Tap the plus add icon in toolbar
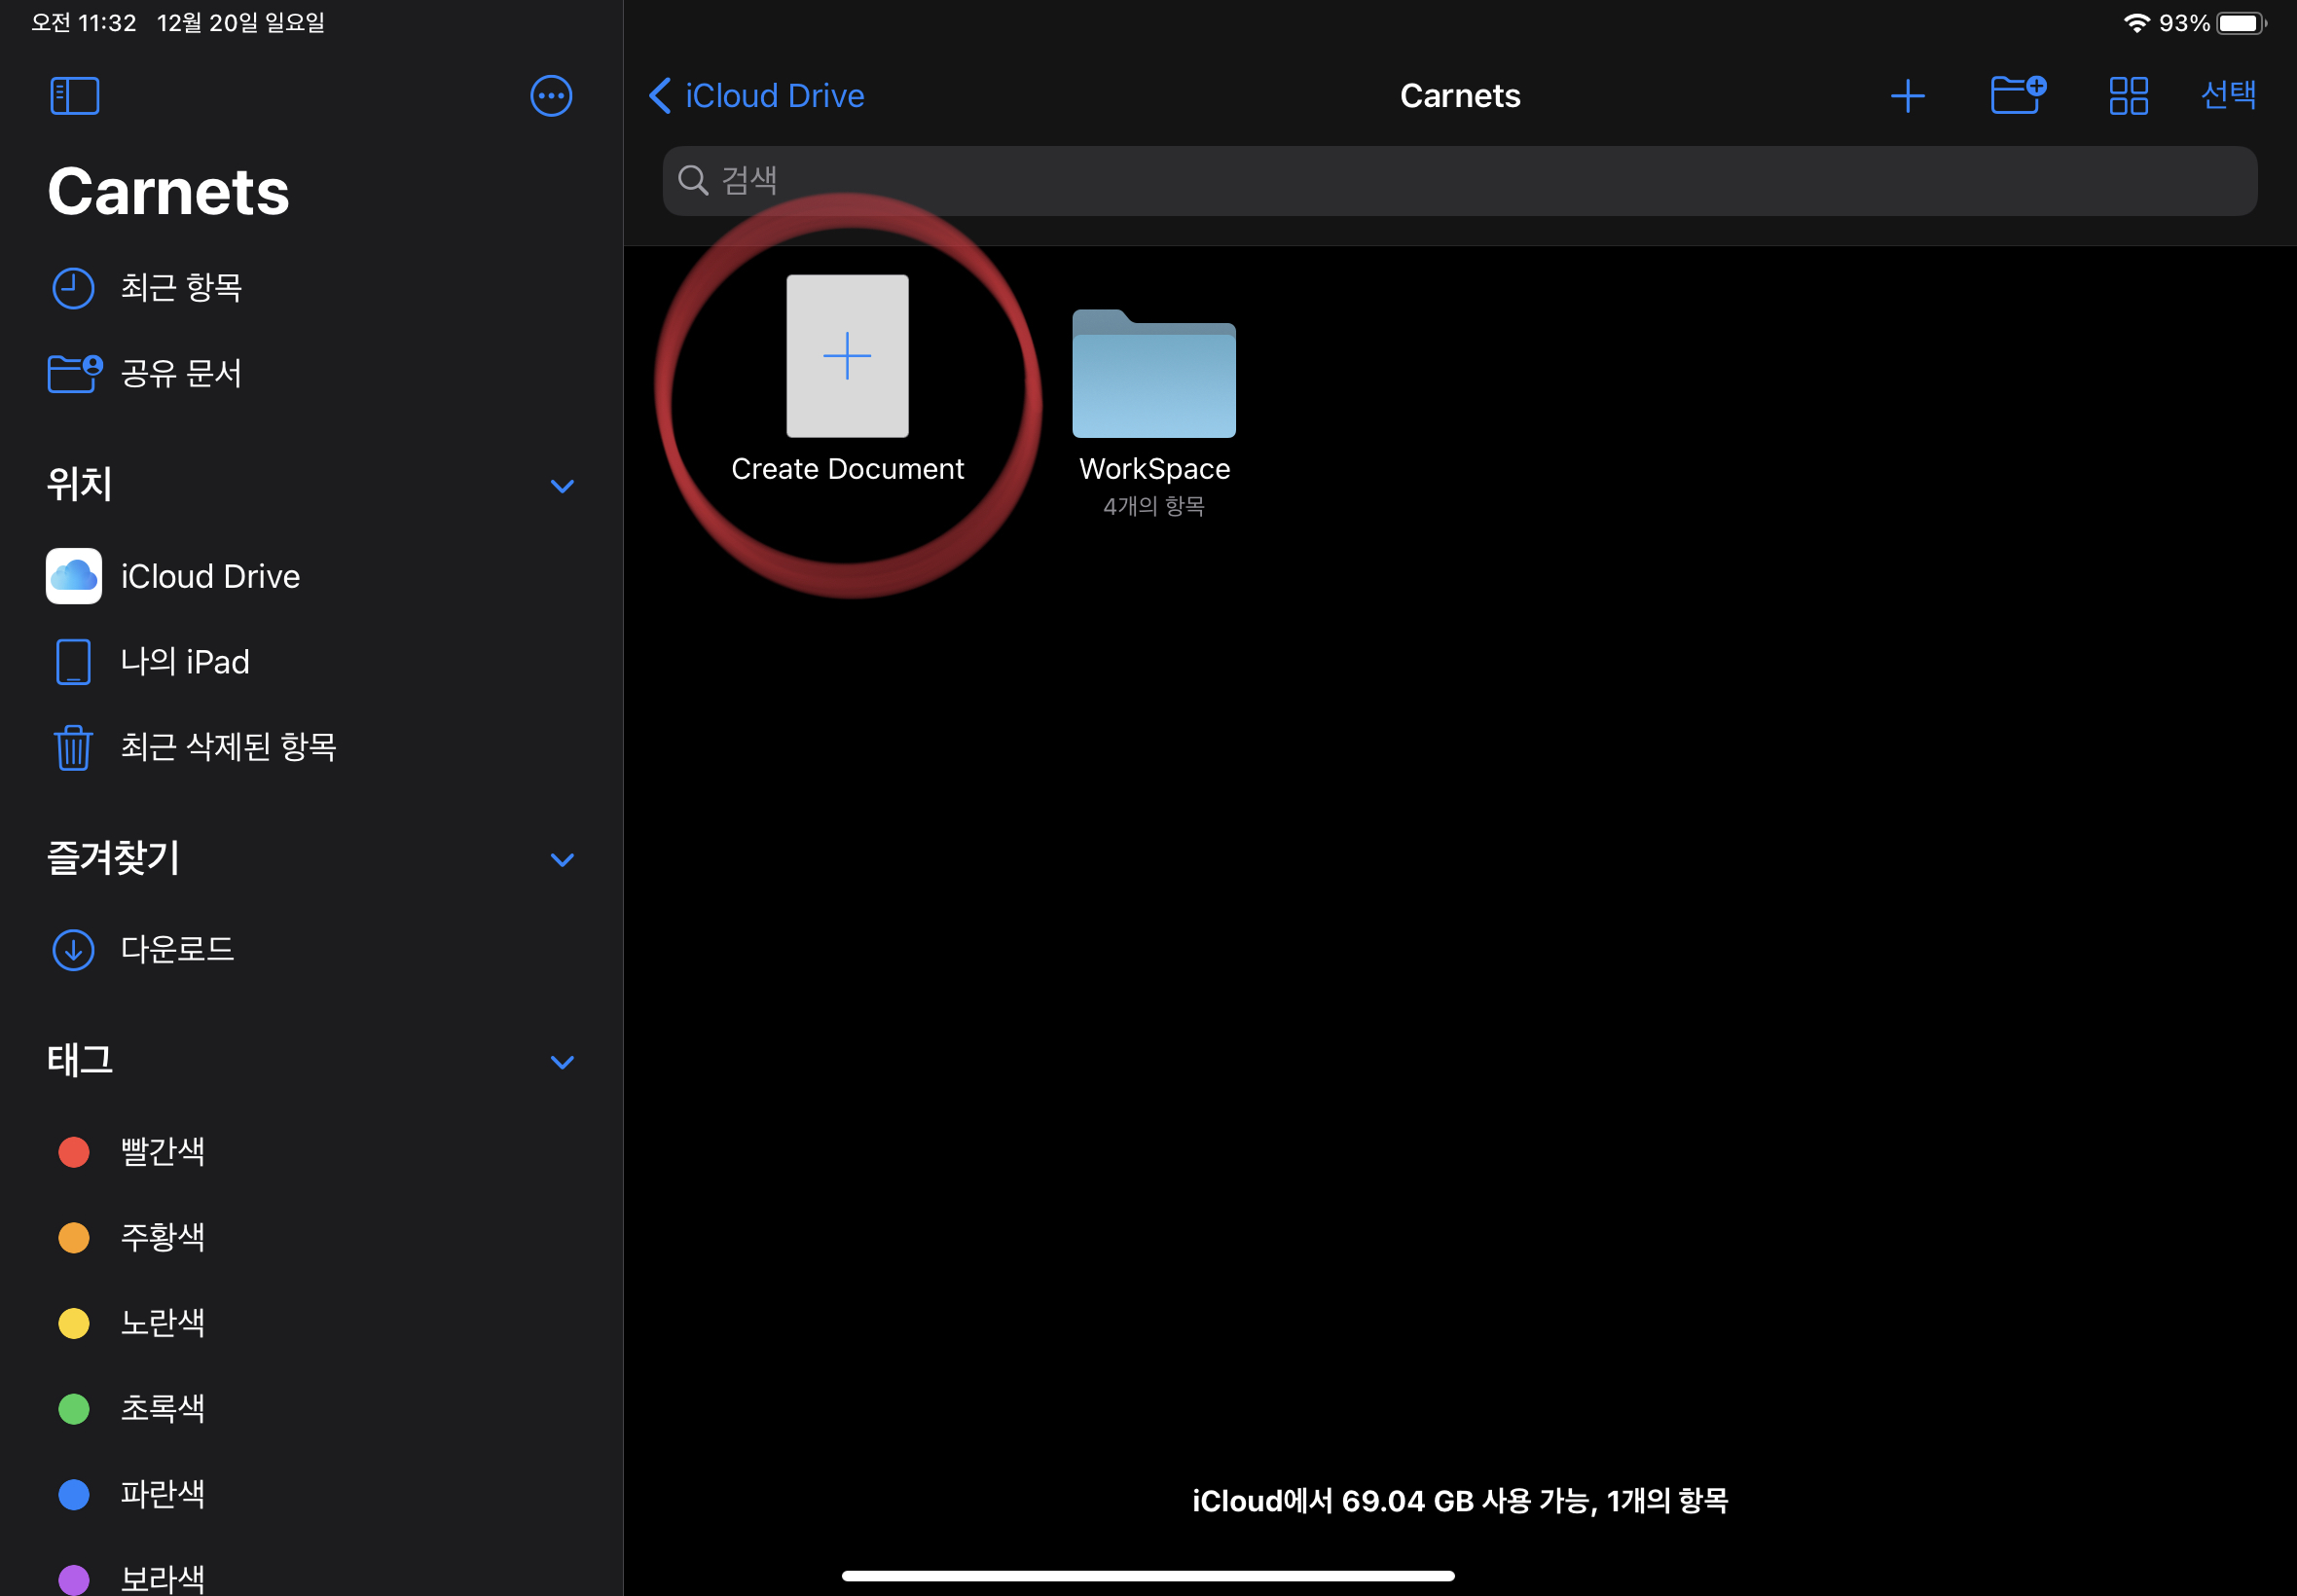 point(1907,96)
